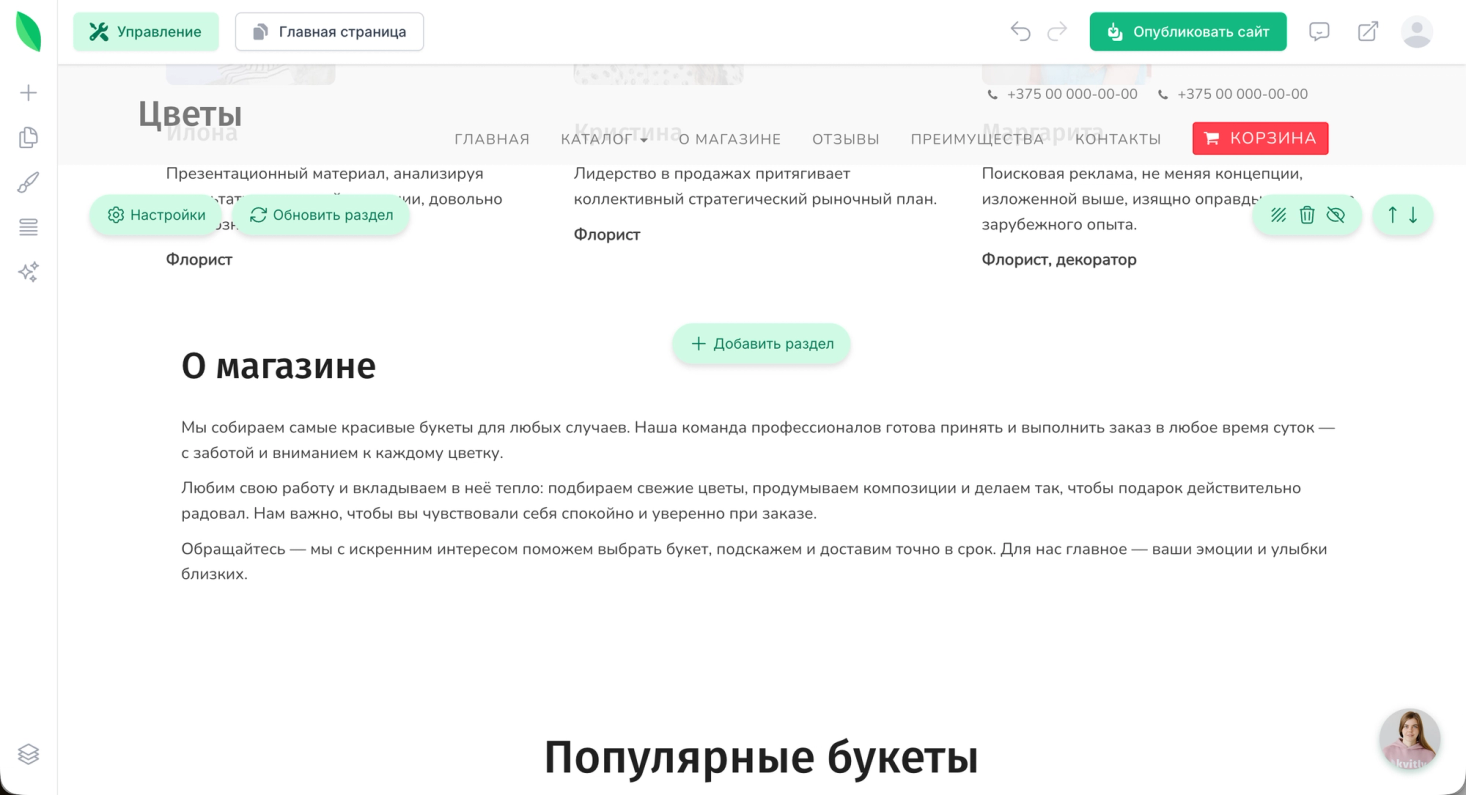Open the comments chat icon

1320,32
